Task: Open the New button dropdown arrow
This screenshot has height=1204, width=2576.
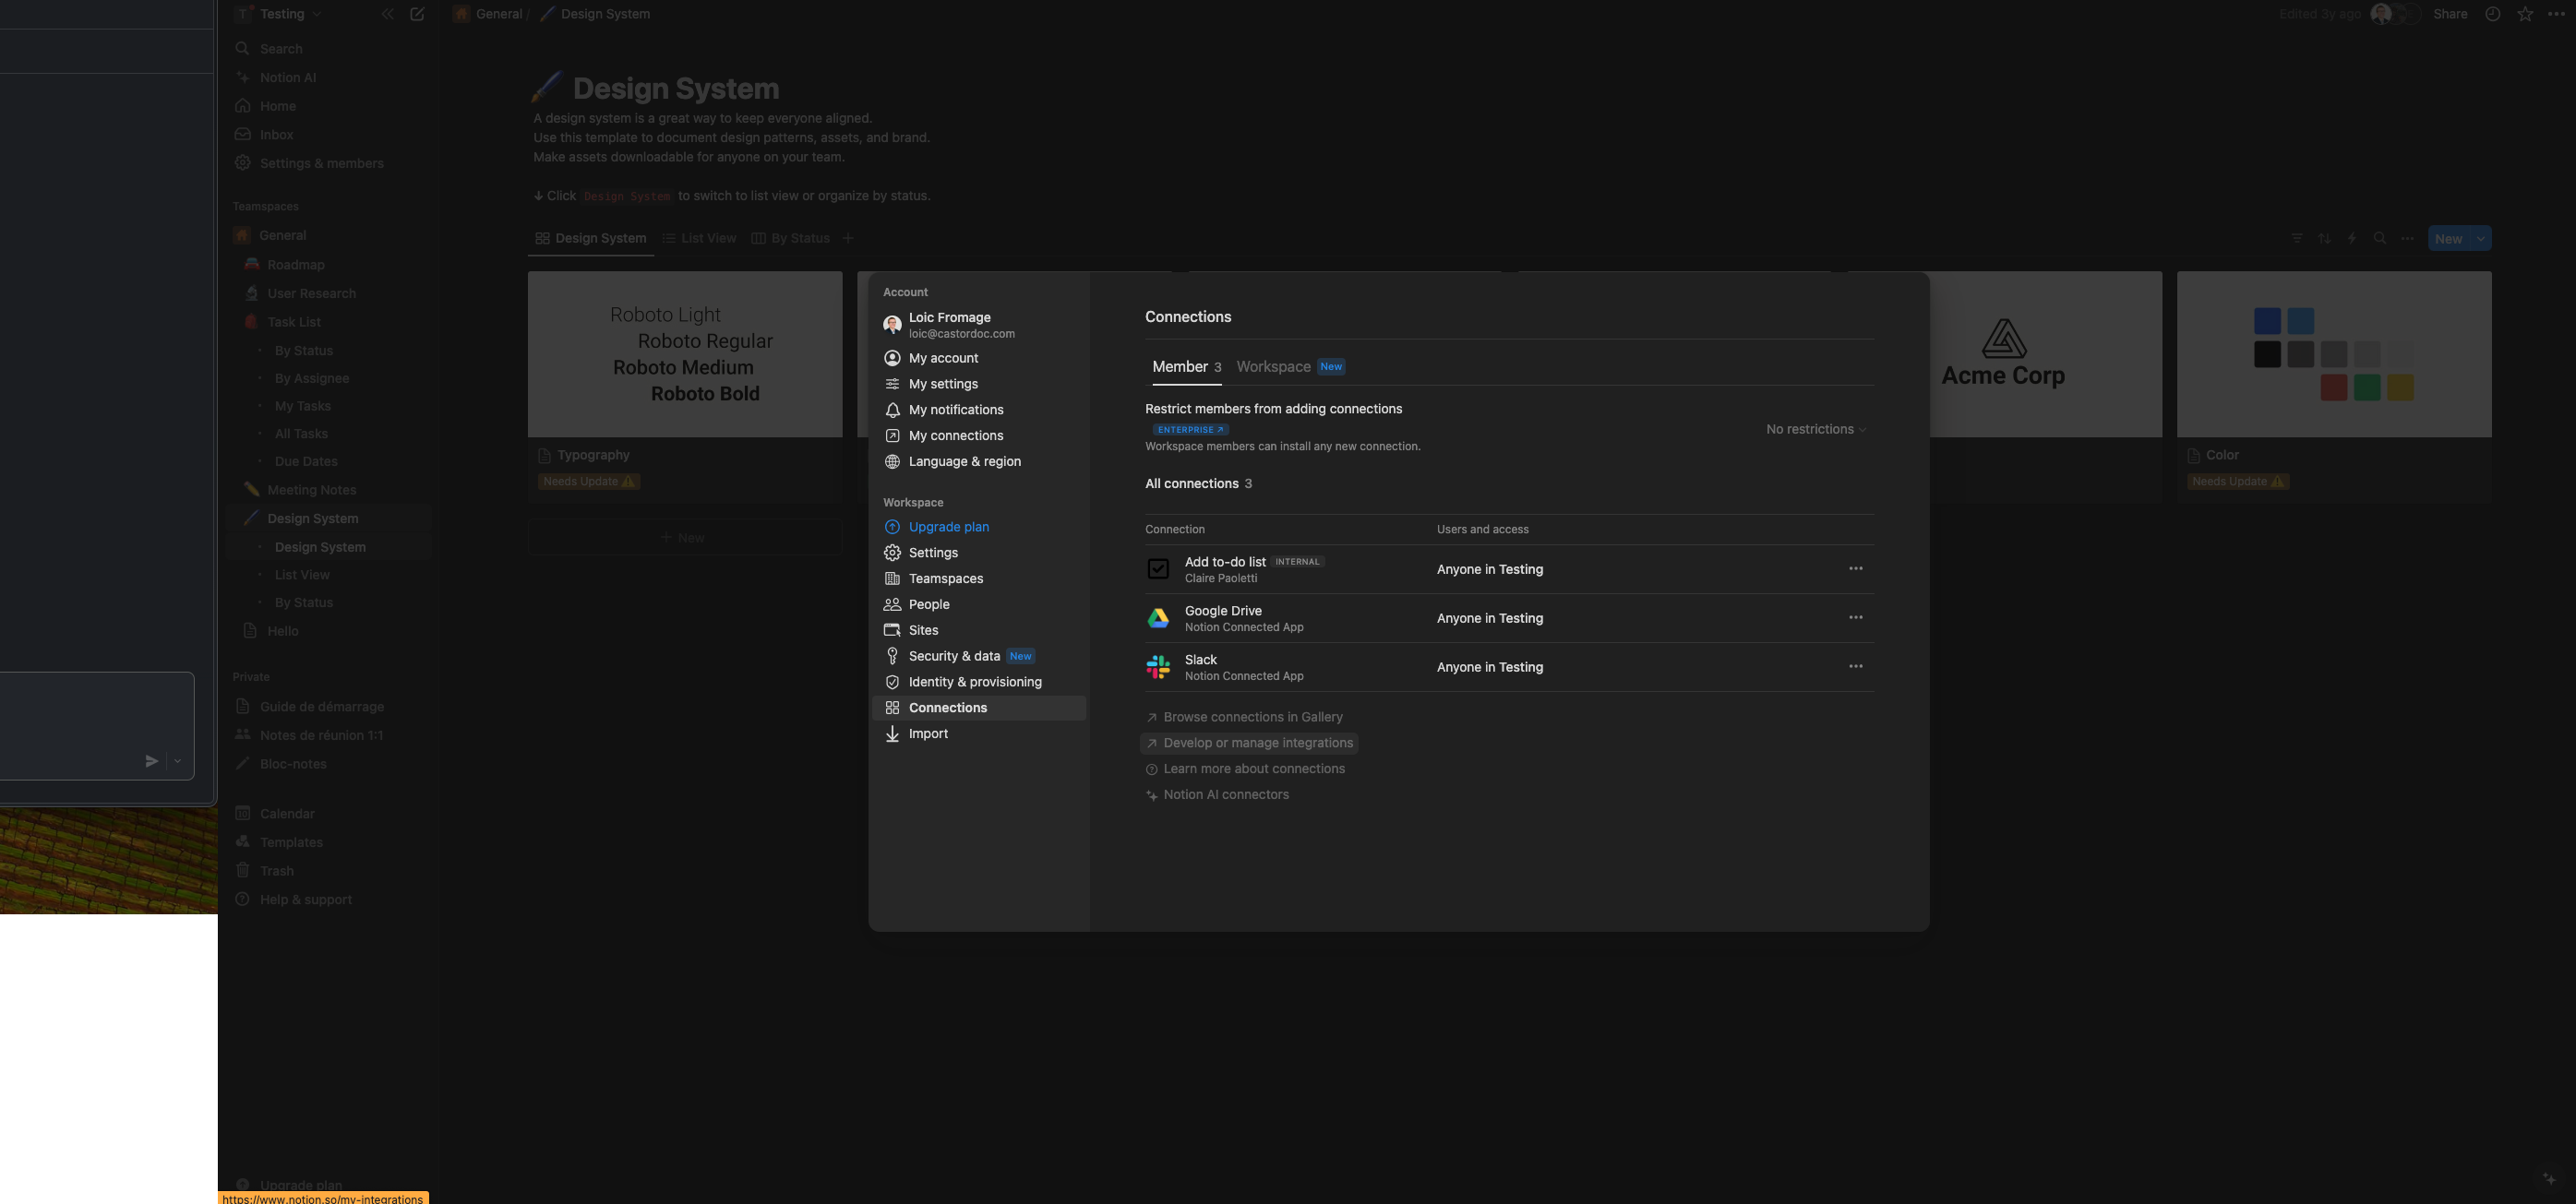Action: tap(2480, 239)
